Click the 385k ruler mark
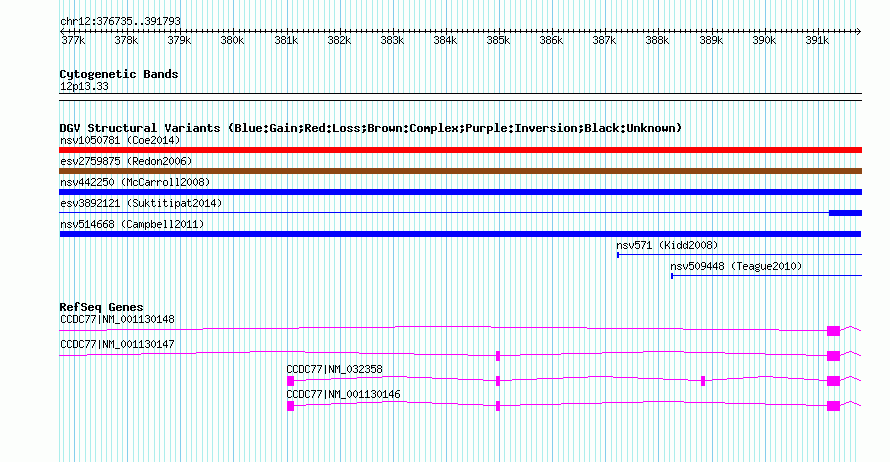Viewport: 890px width, 462px height. pyautogui.click(x=498, y=40)
